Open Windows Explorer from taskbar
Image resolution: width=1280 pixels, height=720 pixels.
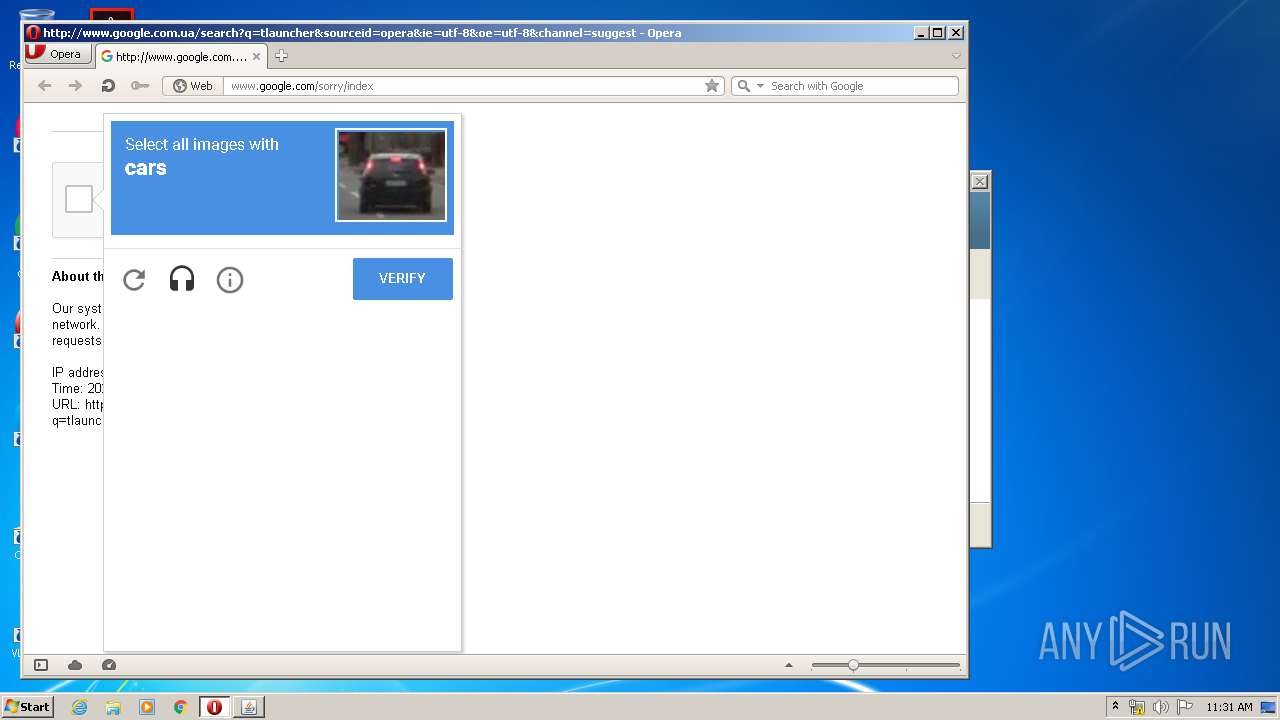point(113,707)
